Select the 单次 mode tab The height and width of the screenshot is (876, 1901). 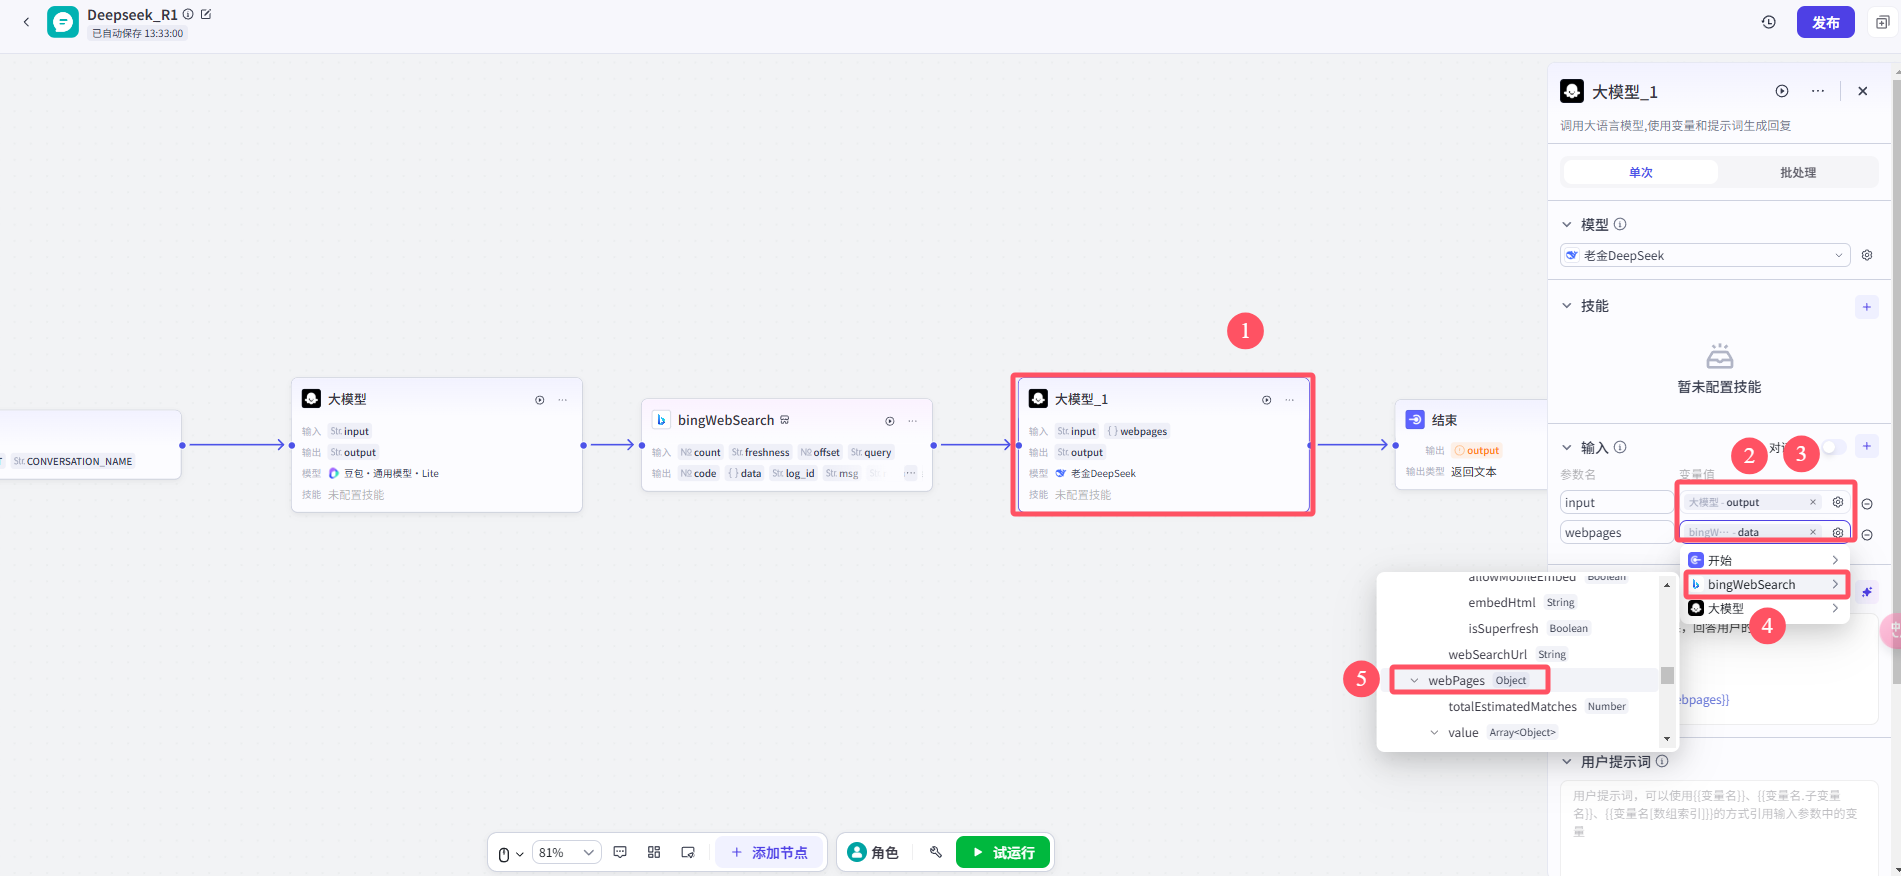tap(1640, 172)
